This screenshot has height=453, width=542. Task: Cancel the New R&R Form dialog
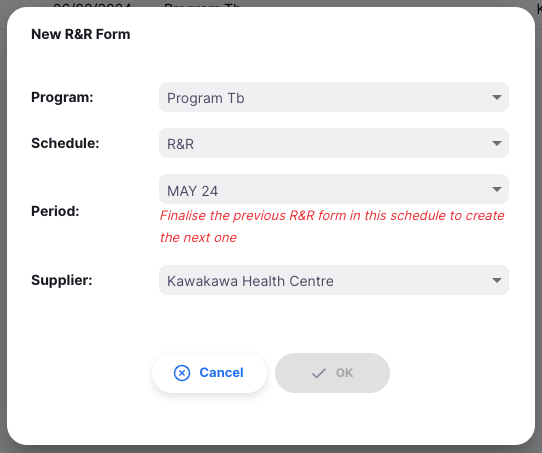tap(209, 373)
